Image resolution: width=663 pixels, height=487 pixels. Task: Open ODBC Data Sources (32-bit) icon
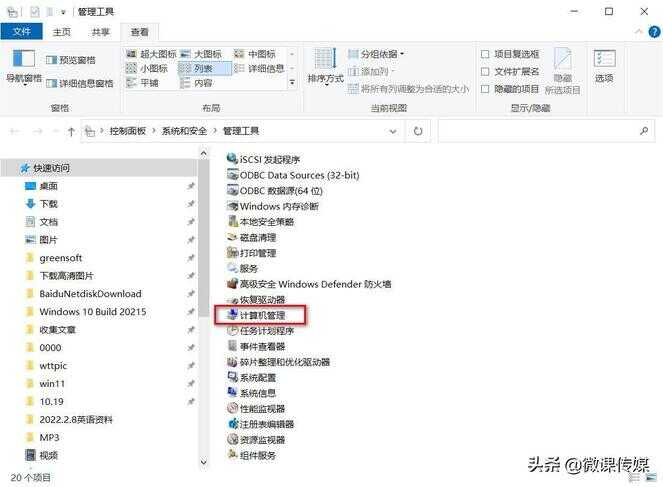pos(232,175)
